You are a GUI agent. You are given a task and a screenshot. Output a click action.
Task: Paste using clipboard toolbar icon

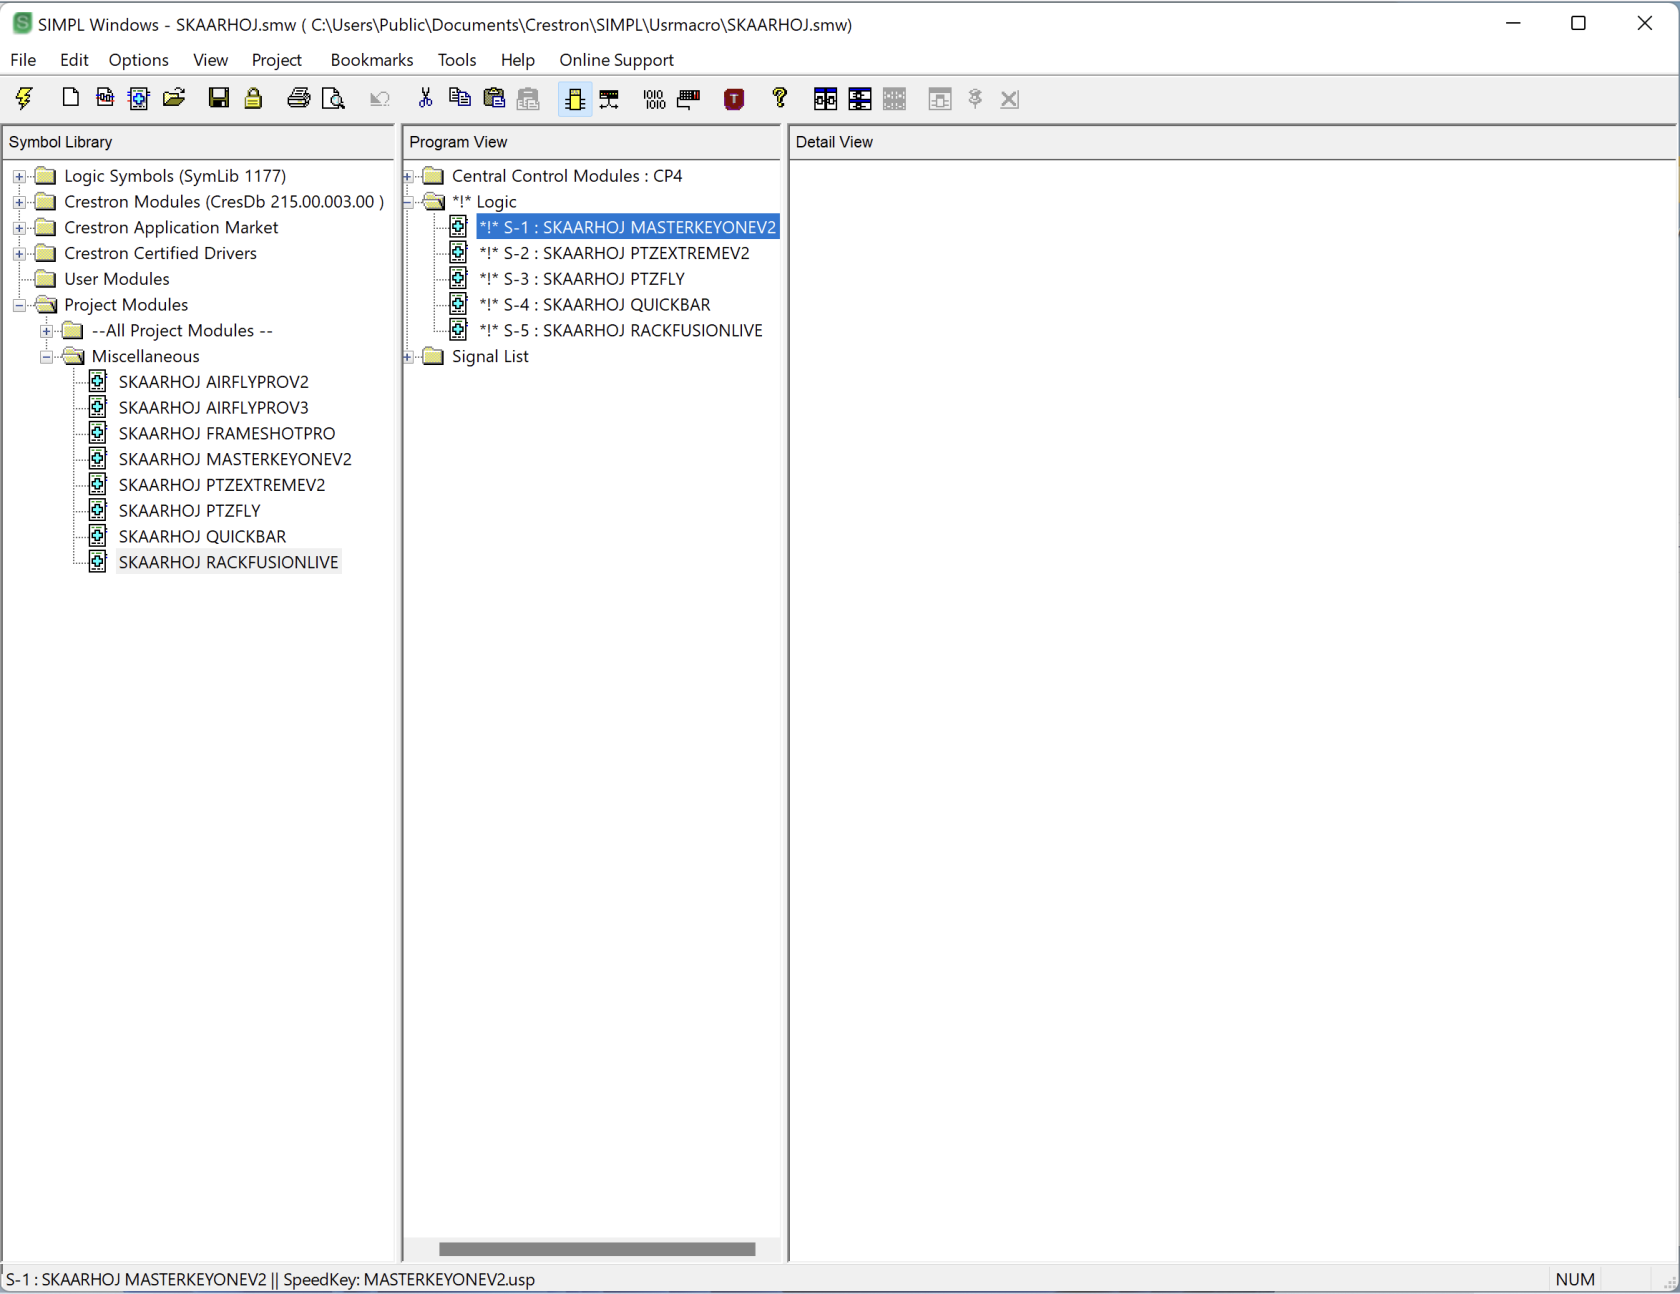coord(494,98)
